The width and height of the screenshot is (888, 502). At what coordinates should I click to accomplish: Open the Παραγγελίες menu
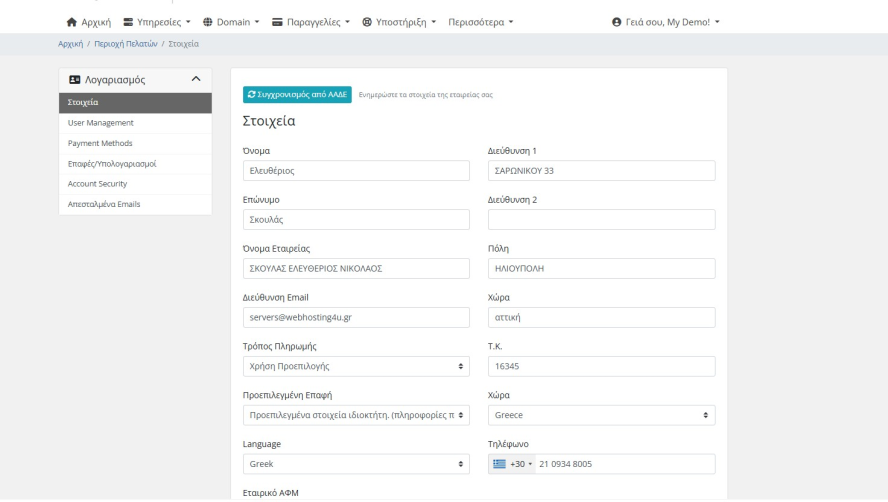[311, 22]
